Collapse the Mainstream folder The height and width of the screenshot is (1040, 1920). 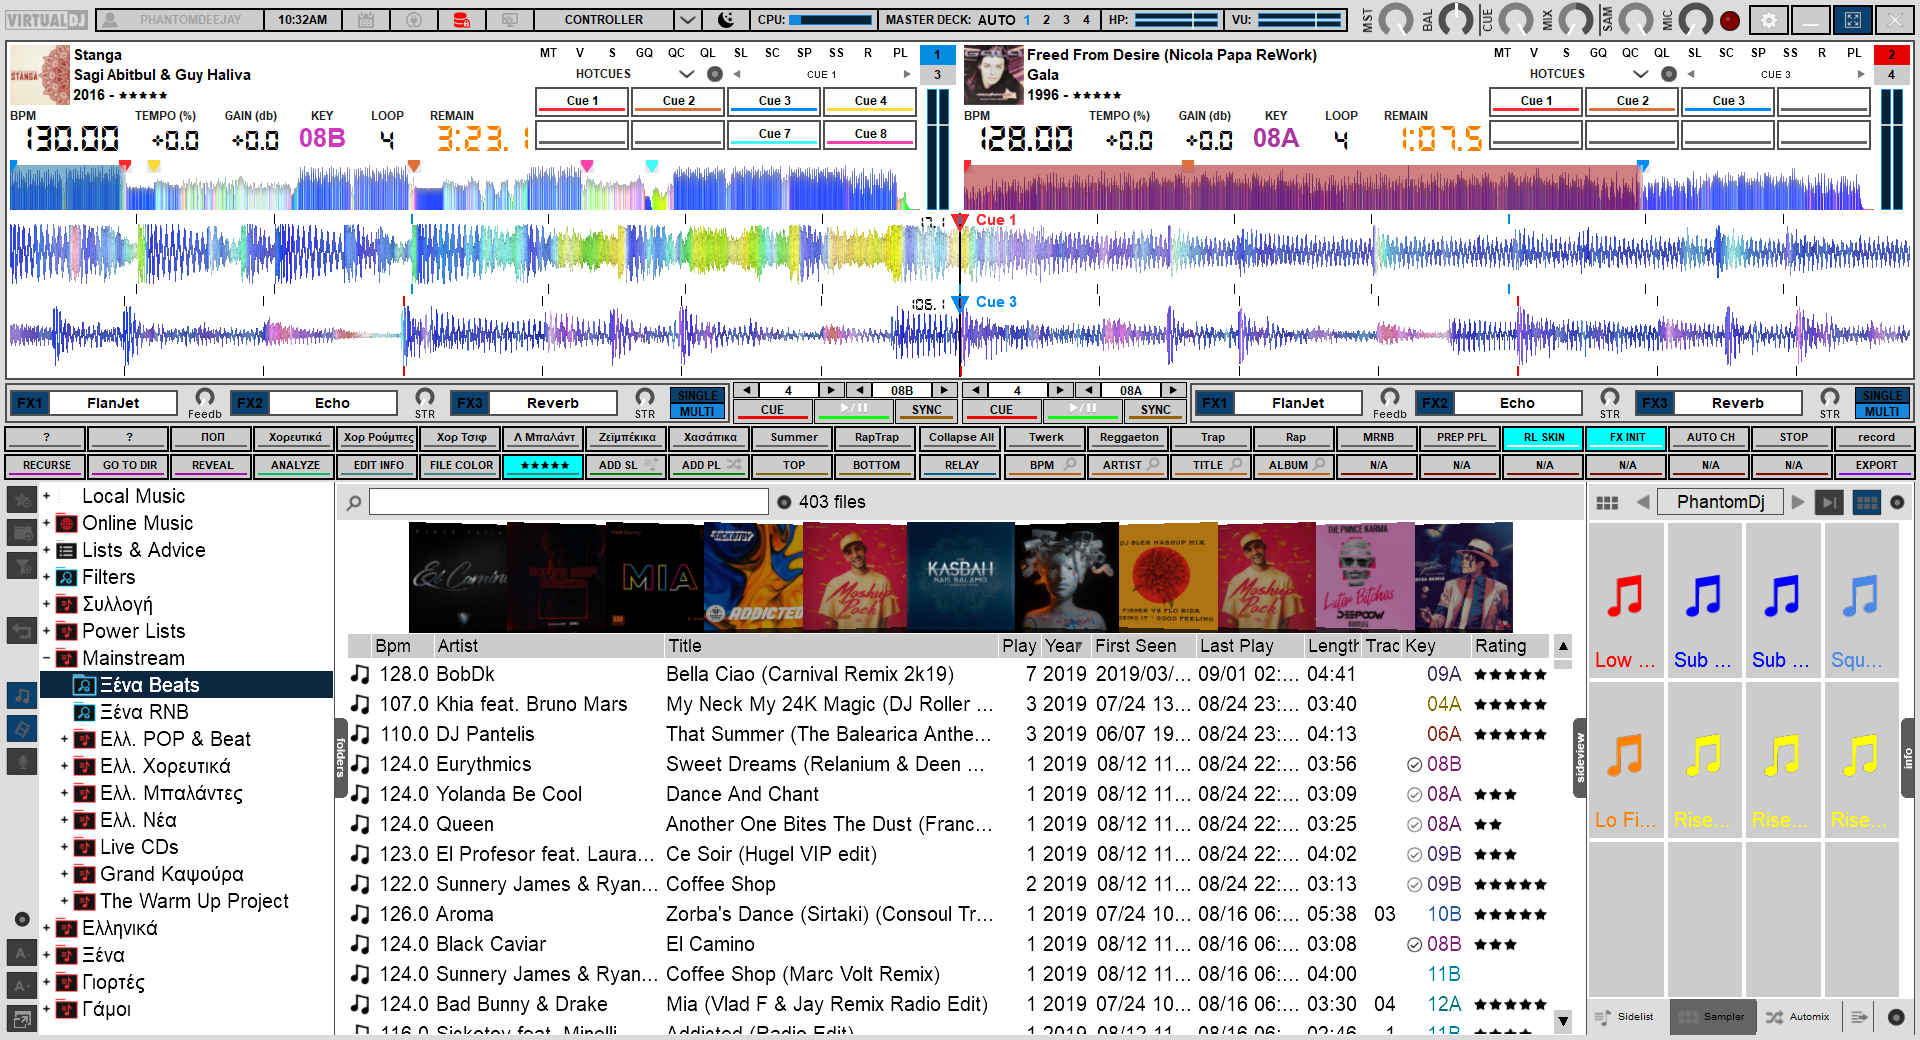point(46,658)
